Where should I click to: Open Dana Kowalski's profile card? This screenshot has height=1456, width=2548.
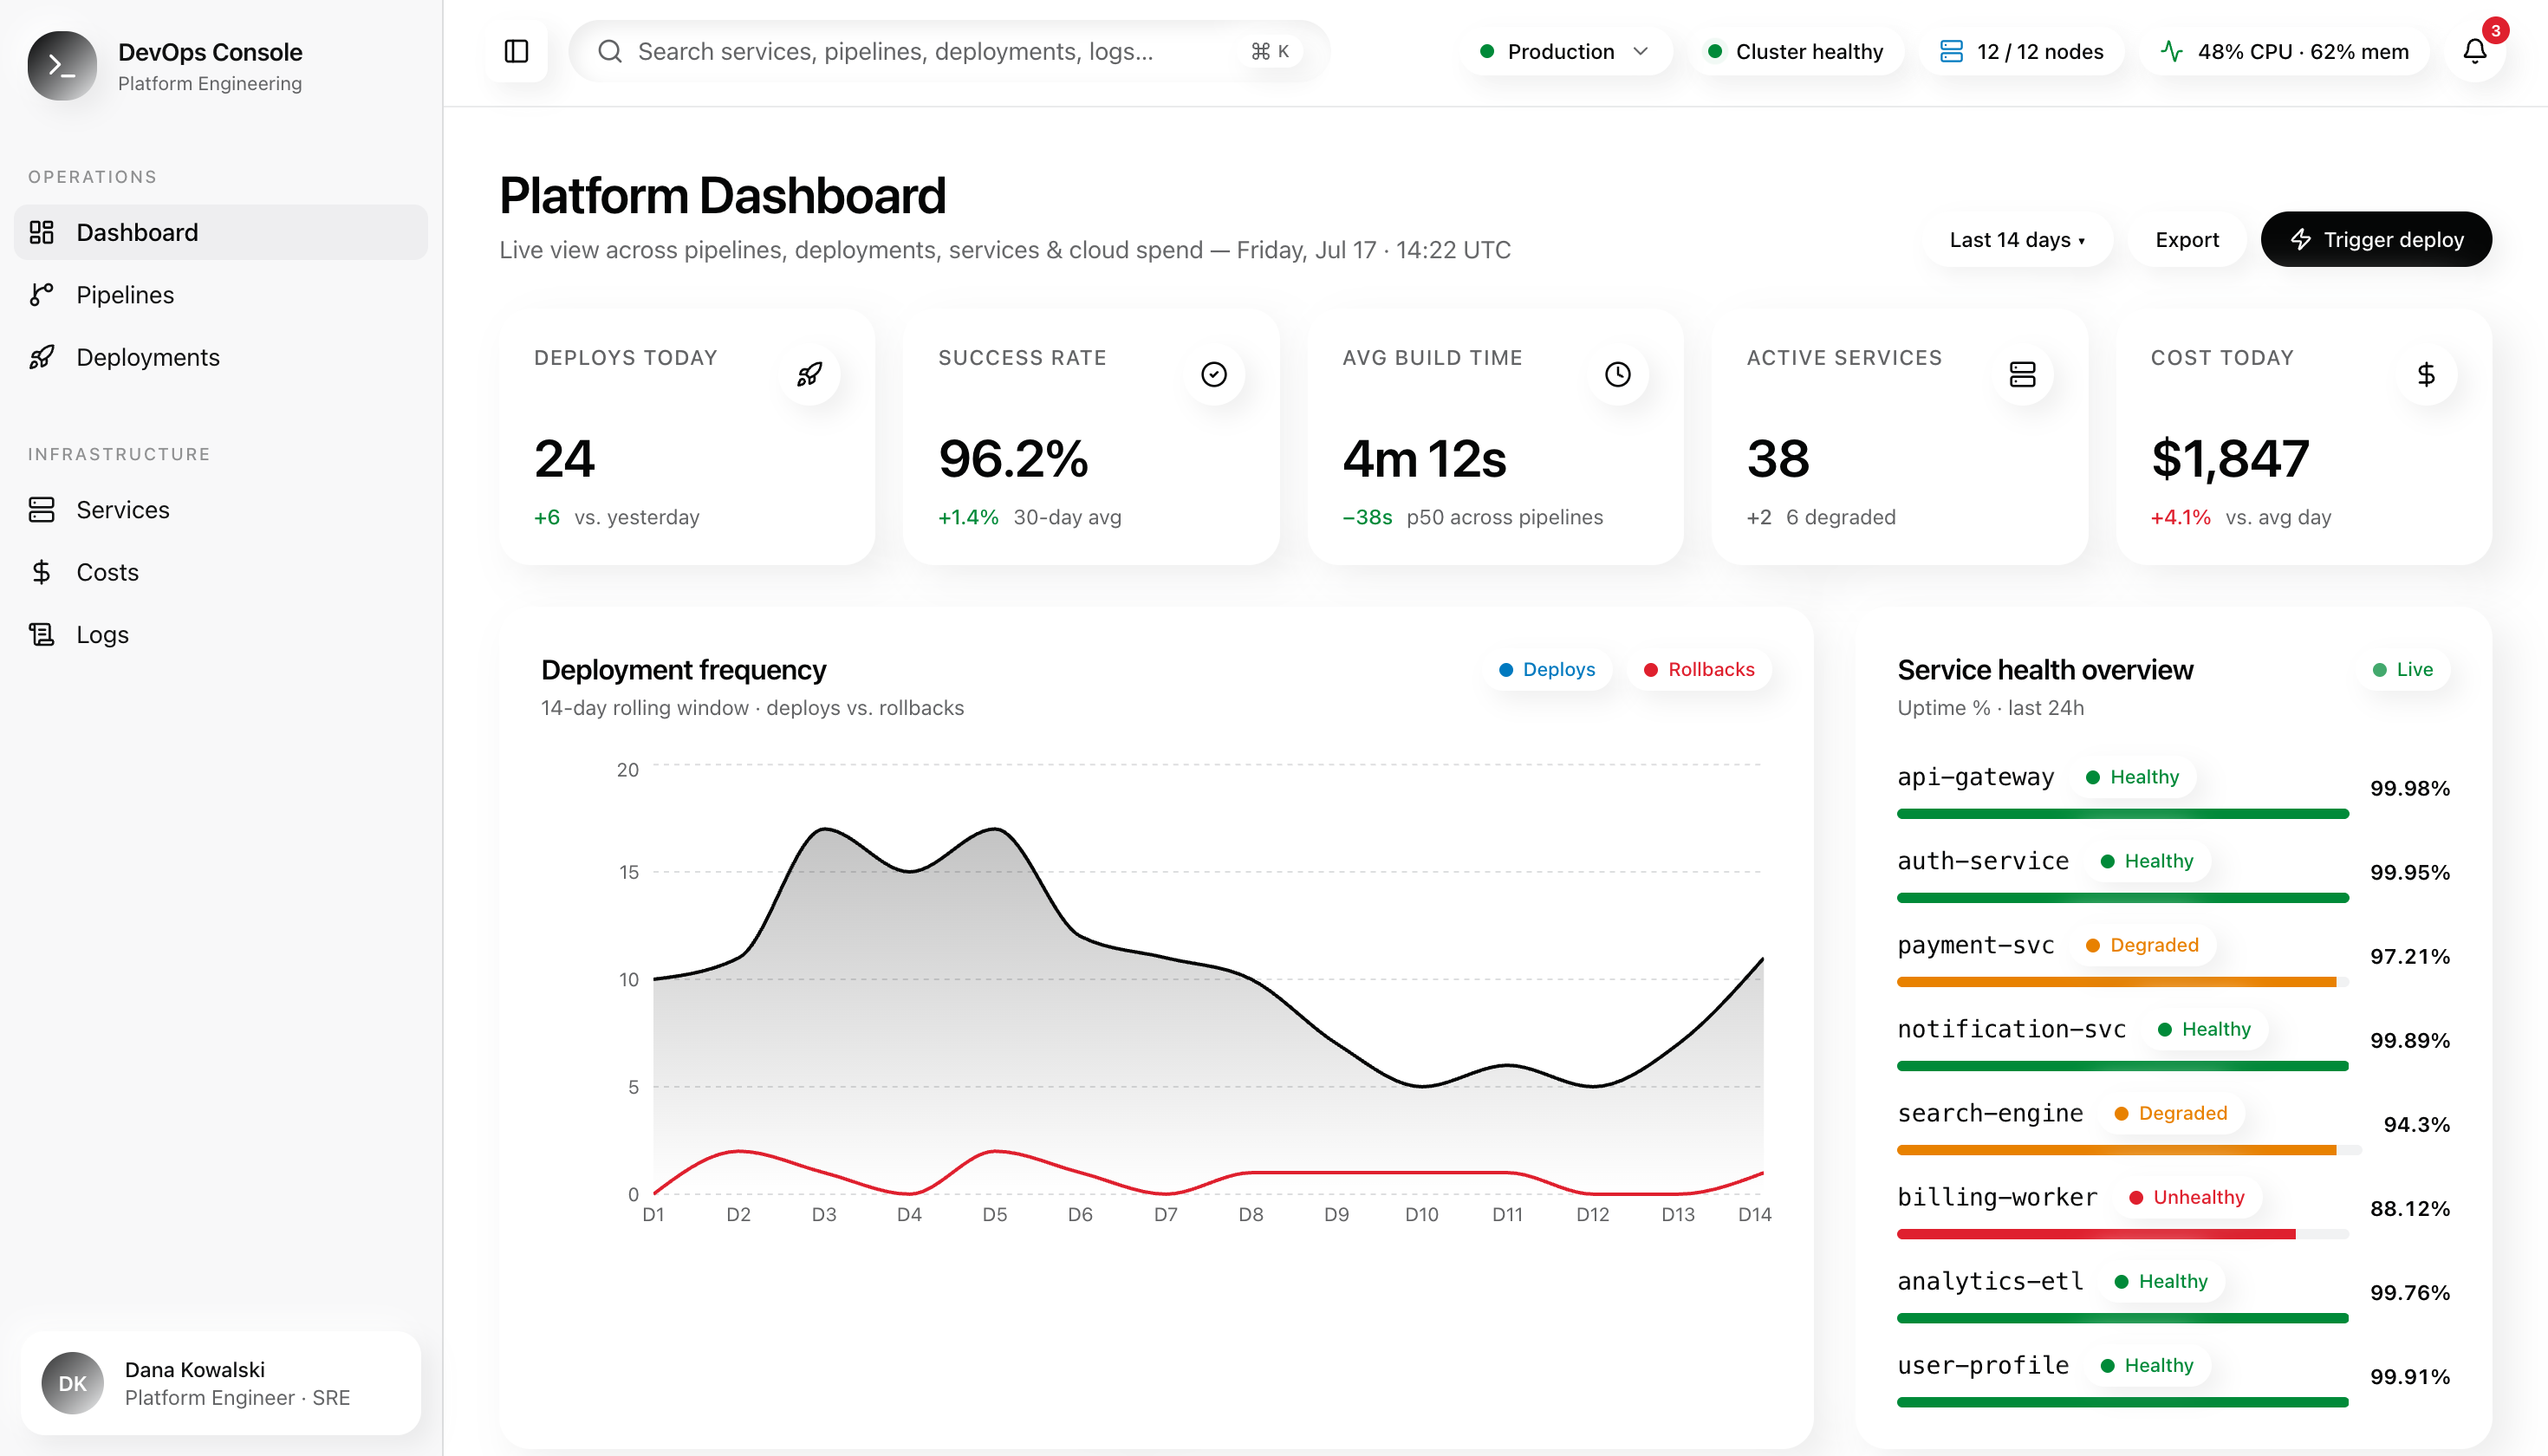tap(221, 1383)
